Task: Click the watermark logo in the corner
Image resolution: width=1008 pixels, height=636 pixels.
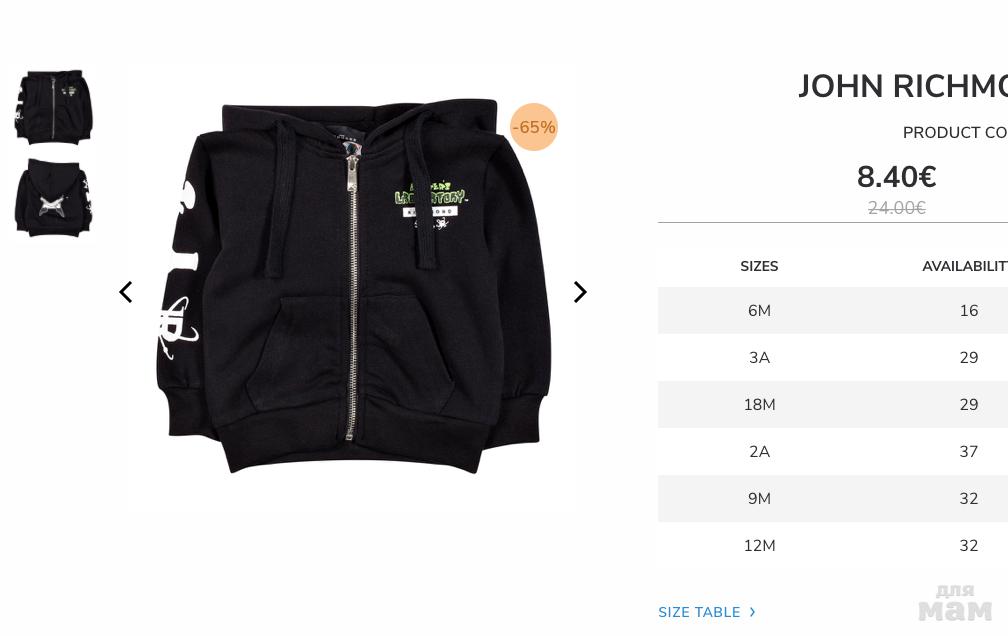Action: [x=955, y=603]
